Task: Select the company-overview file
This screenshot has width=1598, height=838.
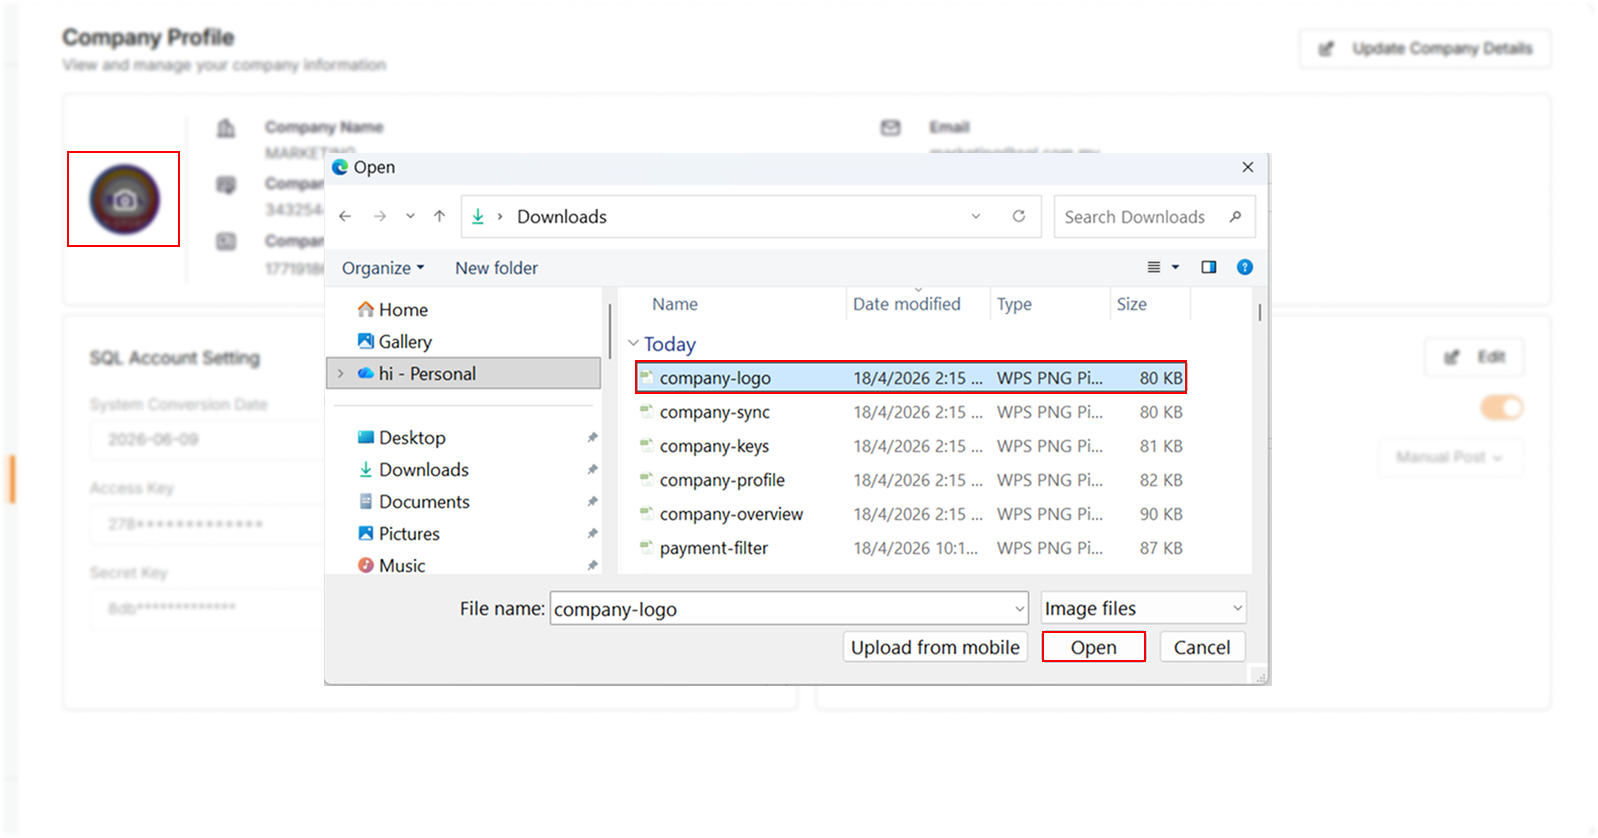Action: pos(911,514)
